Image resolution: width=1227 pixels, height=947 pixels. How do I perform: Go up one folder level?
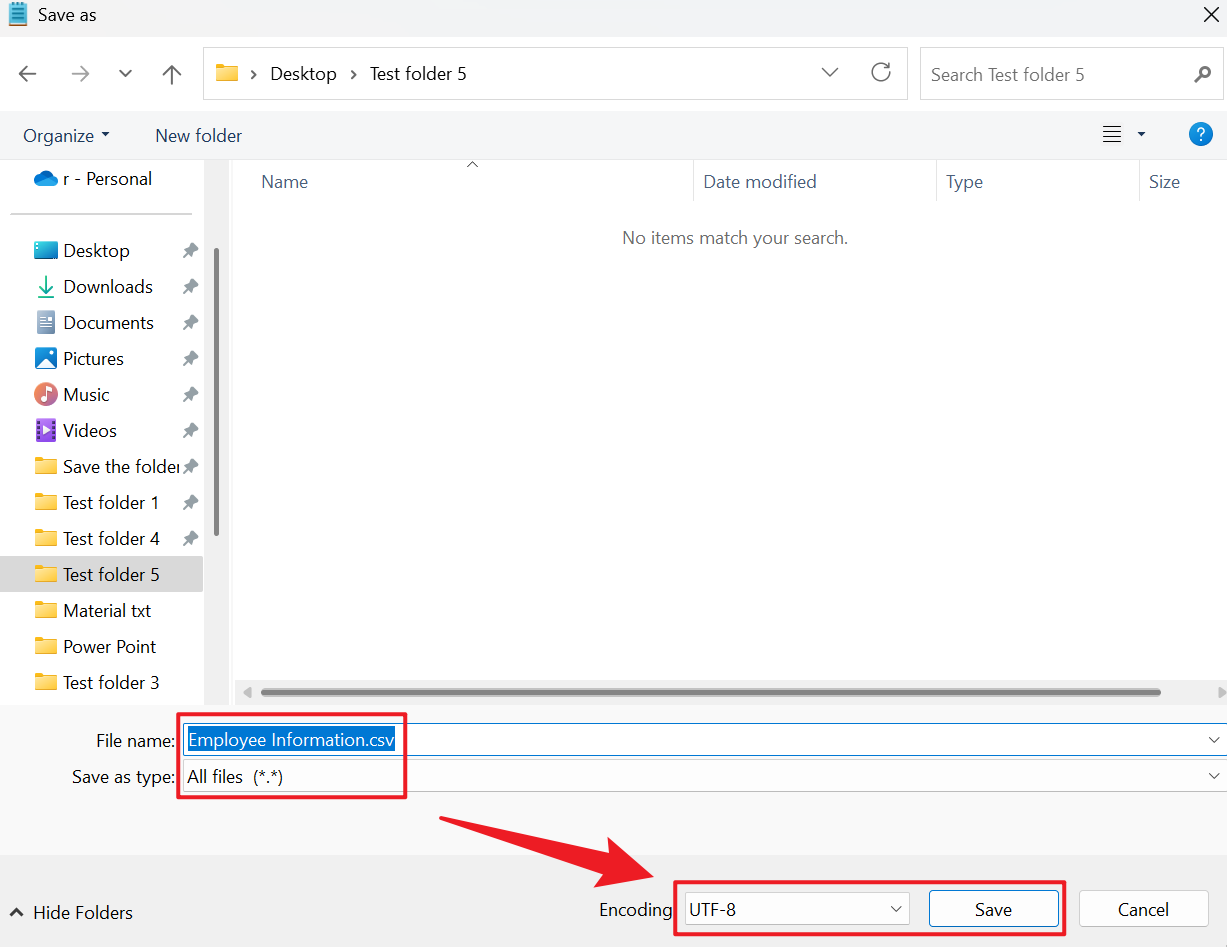[x=171, y=73]
